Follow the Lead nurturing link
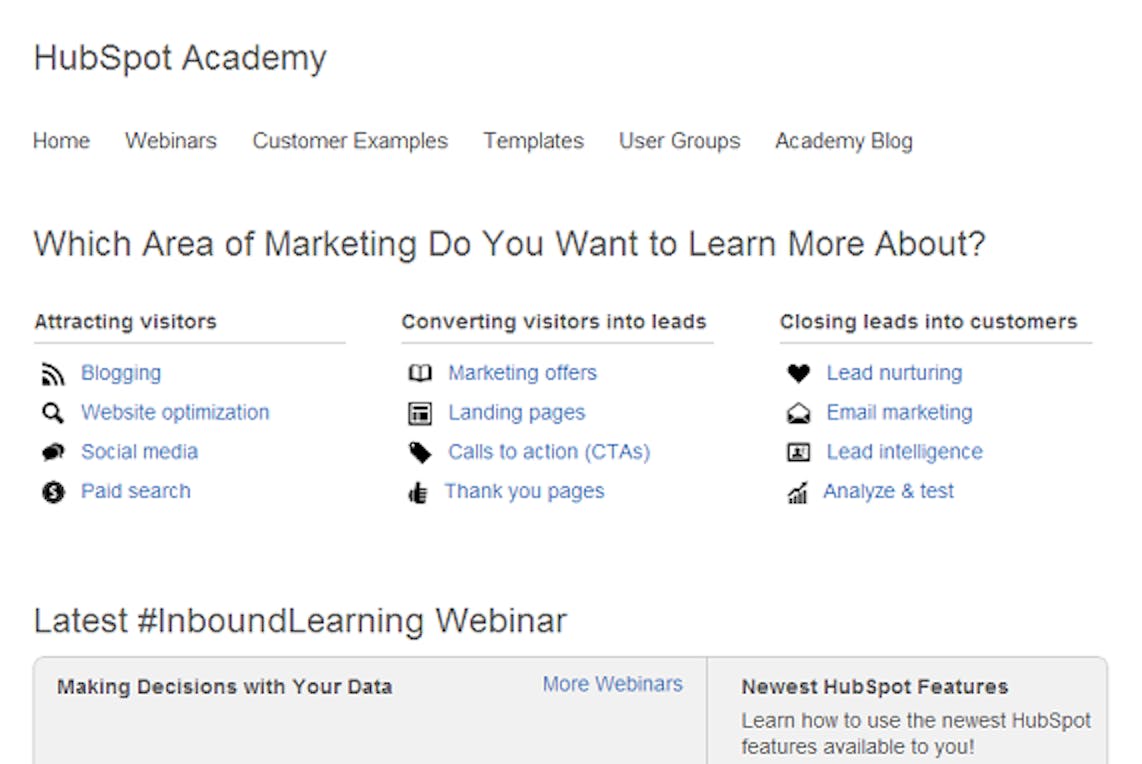Screen dimensions: 1142x764 click(x=894, y=373)
